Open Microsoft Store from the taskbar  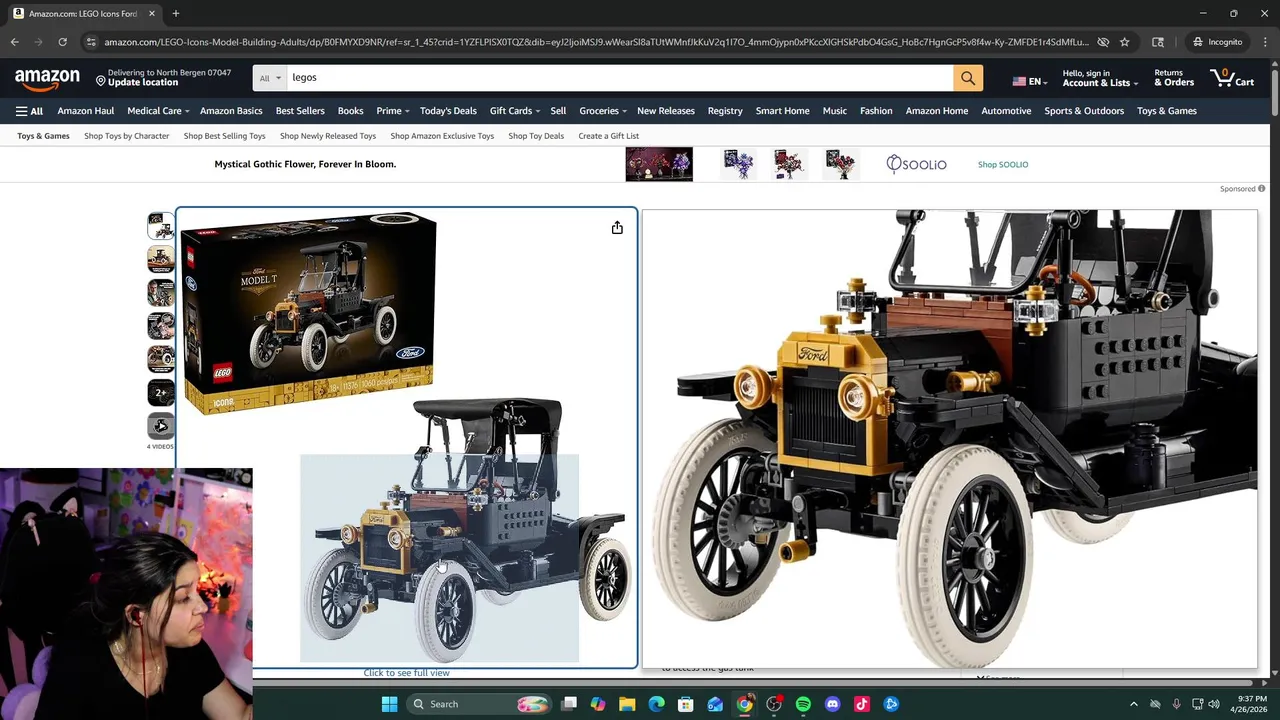tap(685, 704)
